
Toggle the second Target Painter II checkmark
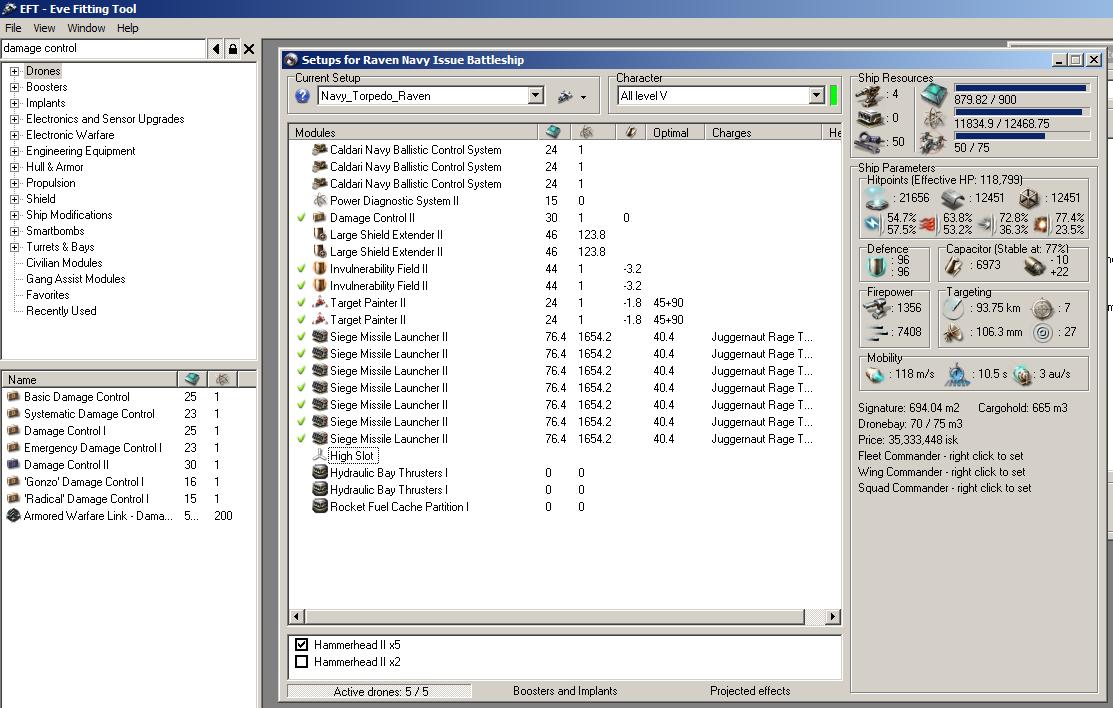pos(301,320)
